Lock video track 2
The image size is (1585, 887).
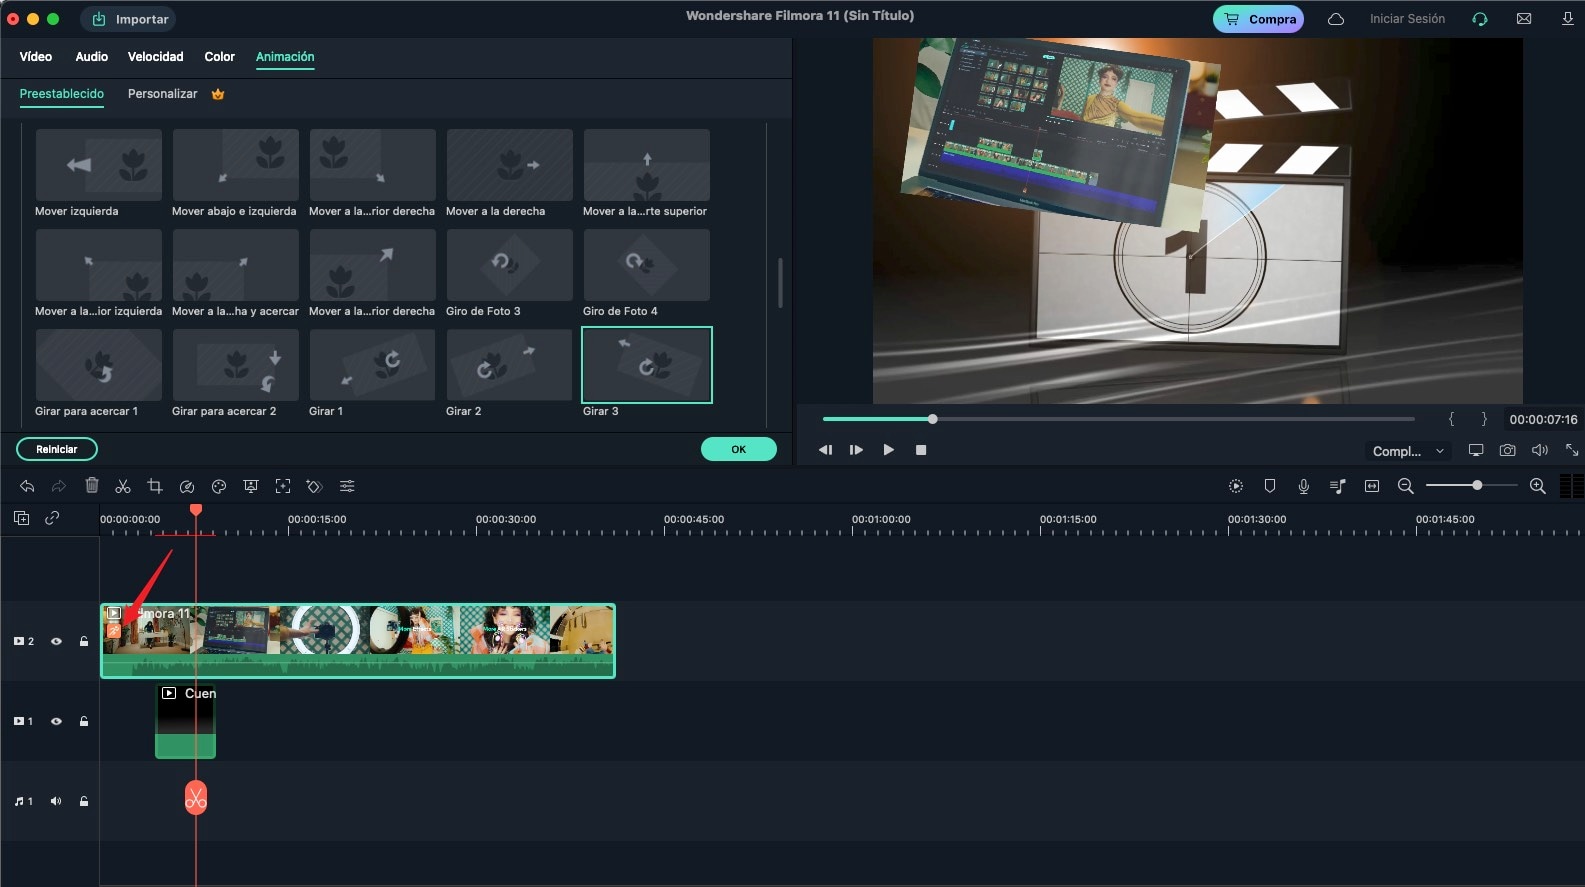tap(84, 641)
